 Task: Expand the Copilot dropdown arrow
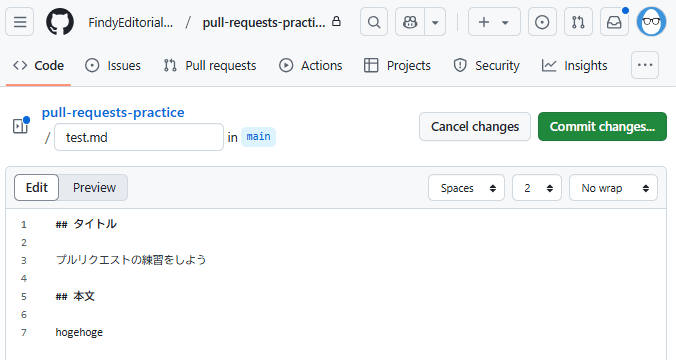click(x=435, y=22)
